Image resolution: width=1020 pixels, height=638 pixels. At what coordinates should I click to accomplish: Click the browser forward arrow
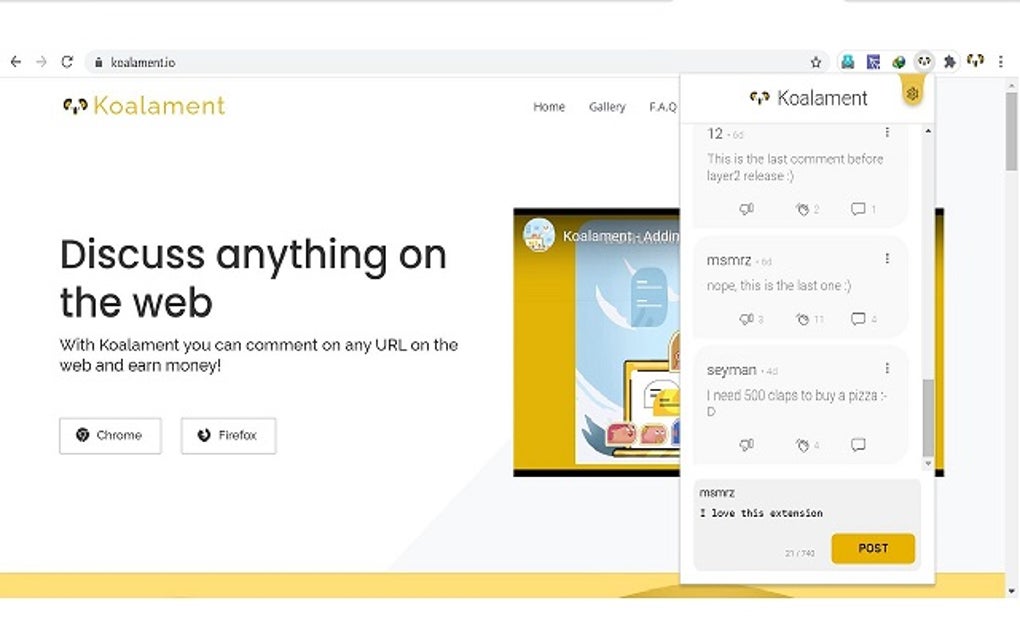coord(41,62)
